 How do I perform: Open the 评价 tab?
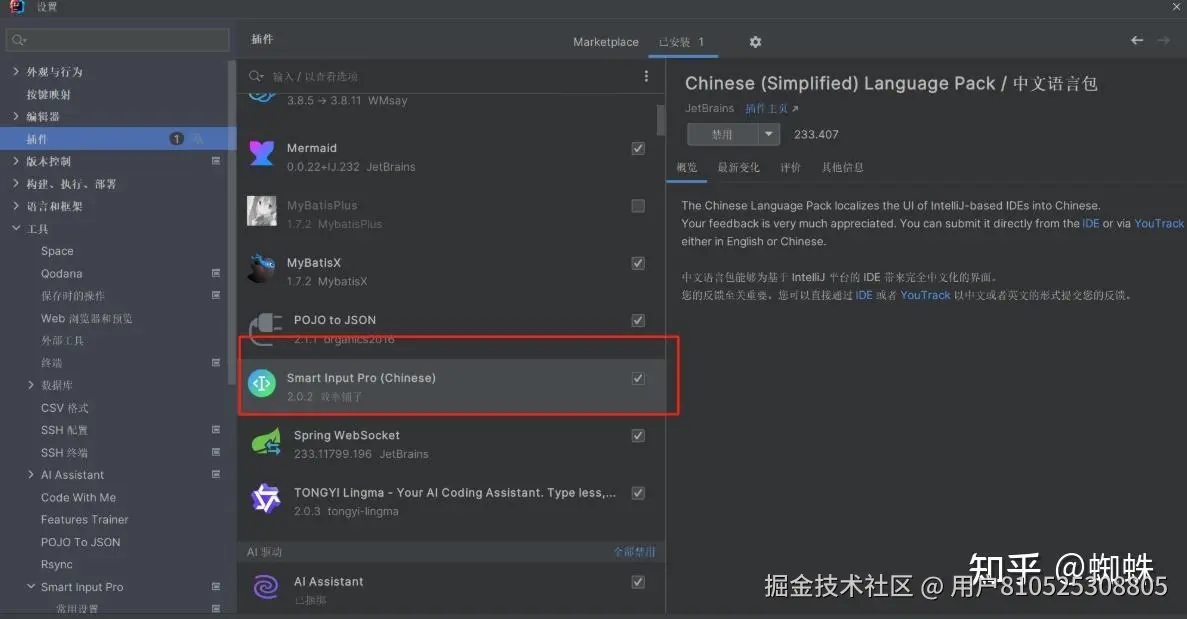(790, 167)
